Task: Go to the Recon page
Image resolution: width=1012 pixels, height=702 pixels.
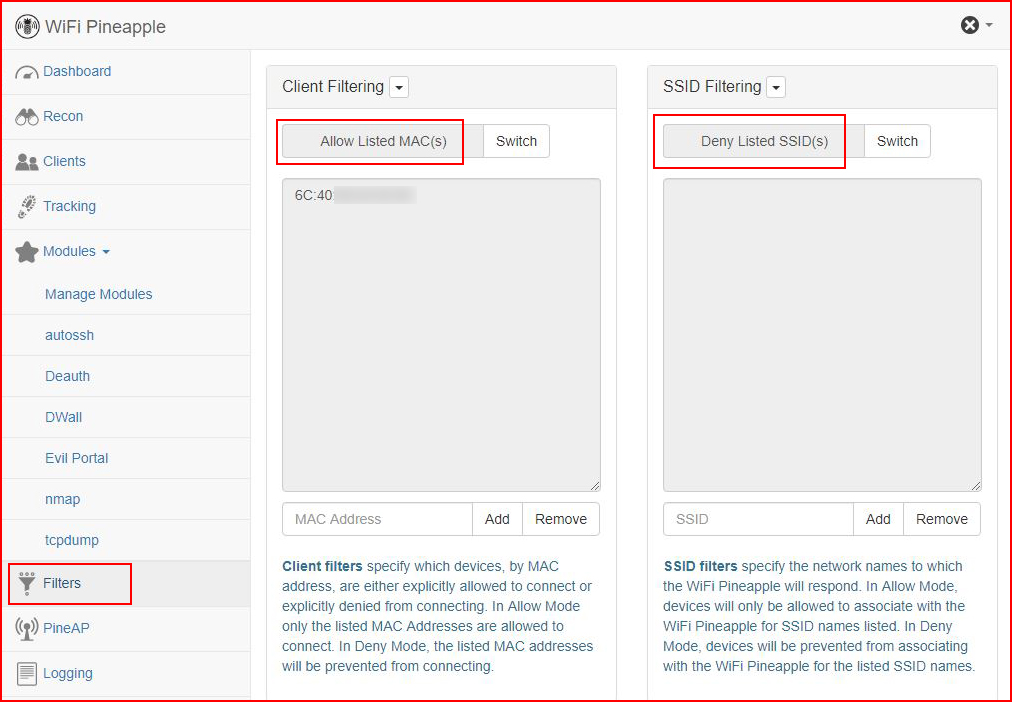Action: pyautogui.click(x=63, y=116)
